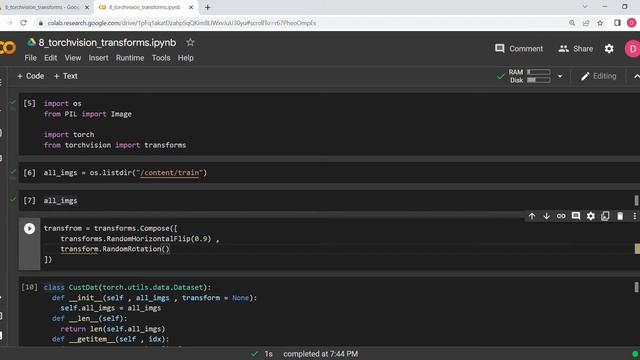Click the Share button

576,49
